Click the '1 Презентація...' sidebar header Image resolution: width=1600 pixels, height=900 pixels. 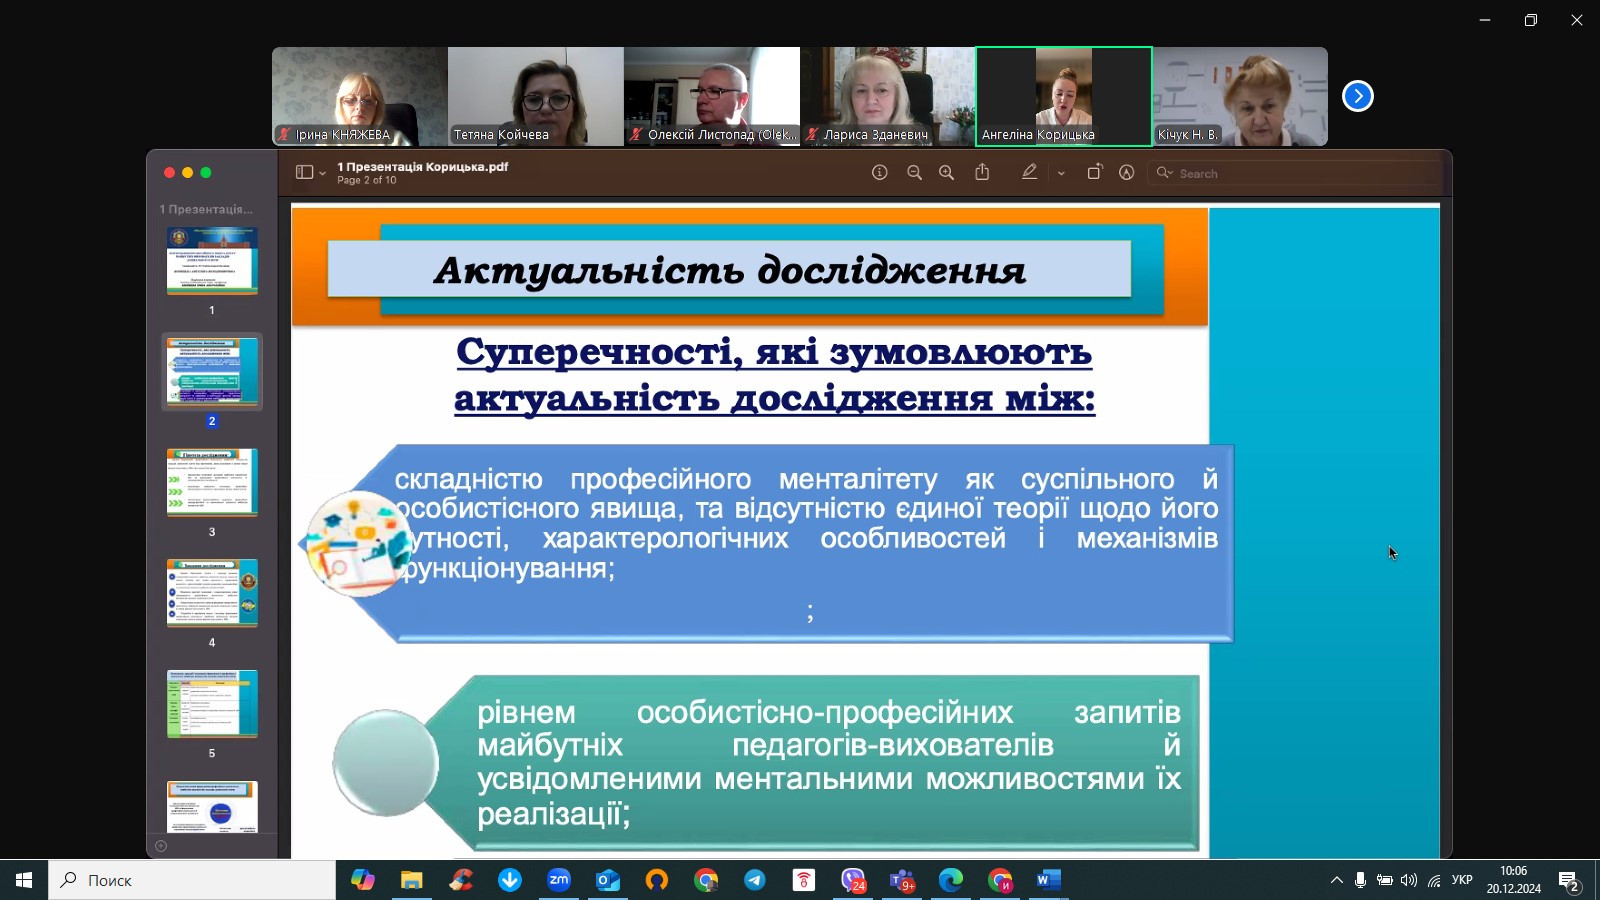(206, 209)
